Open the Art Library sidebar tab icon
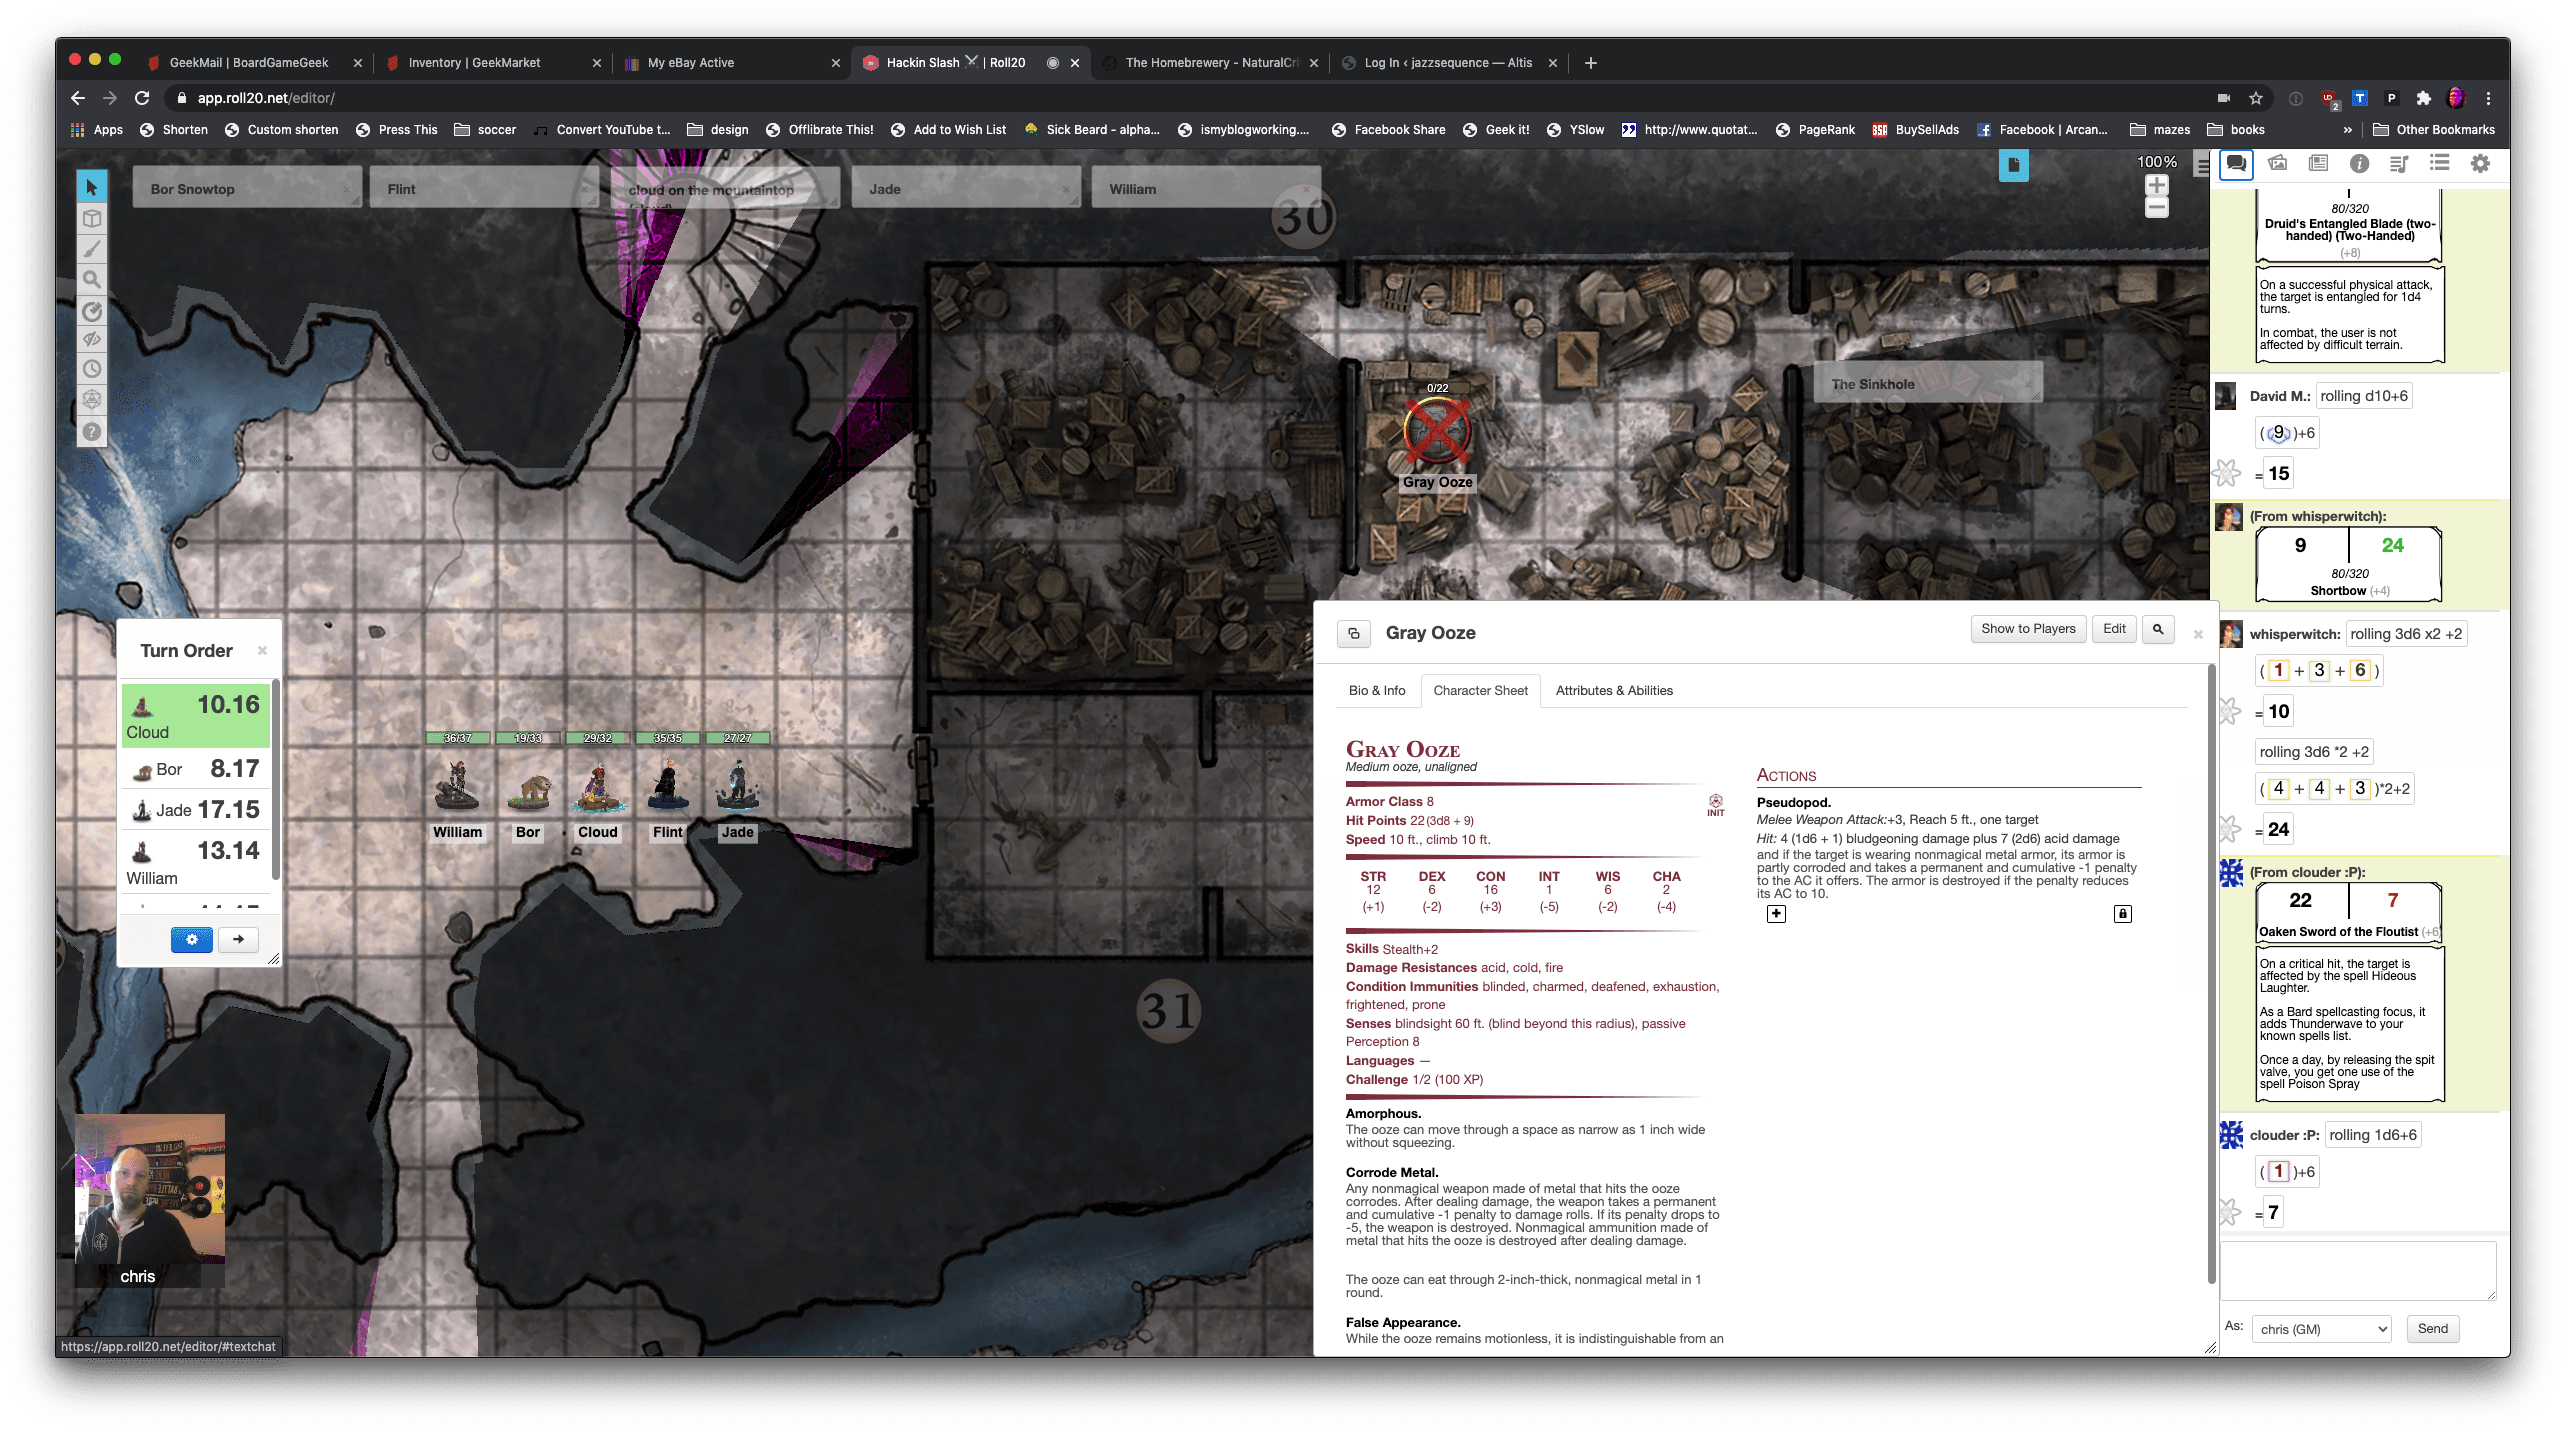 pyautogui.click(x=2278, y=163)
